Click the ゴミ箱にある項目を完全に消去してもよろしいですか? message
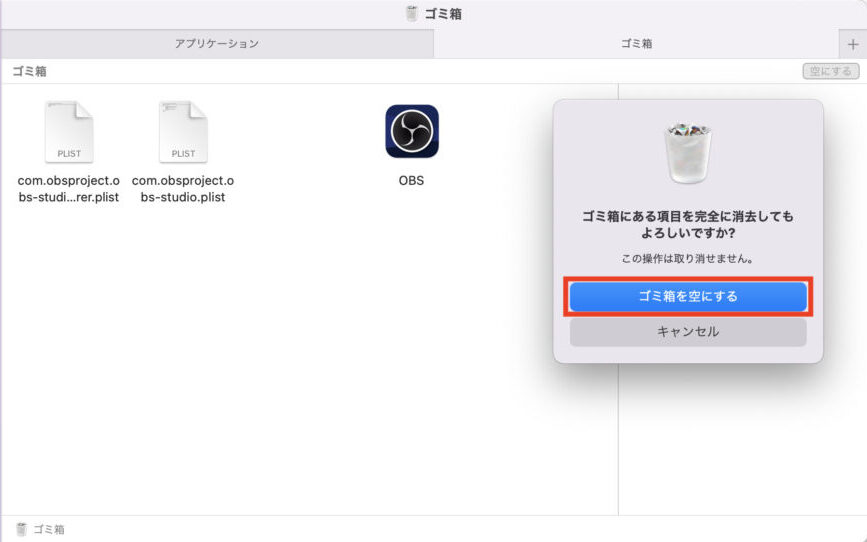 coord(688,224)
